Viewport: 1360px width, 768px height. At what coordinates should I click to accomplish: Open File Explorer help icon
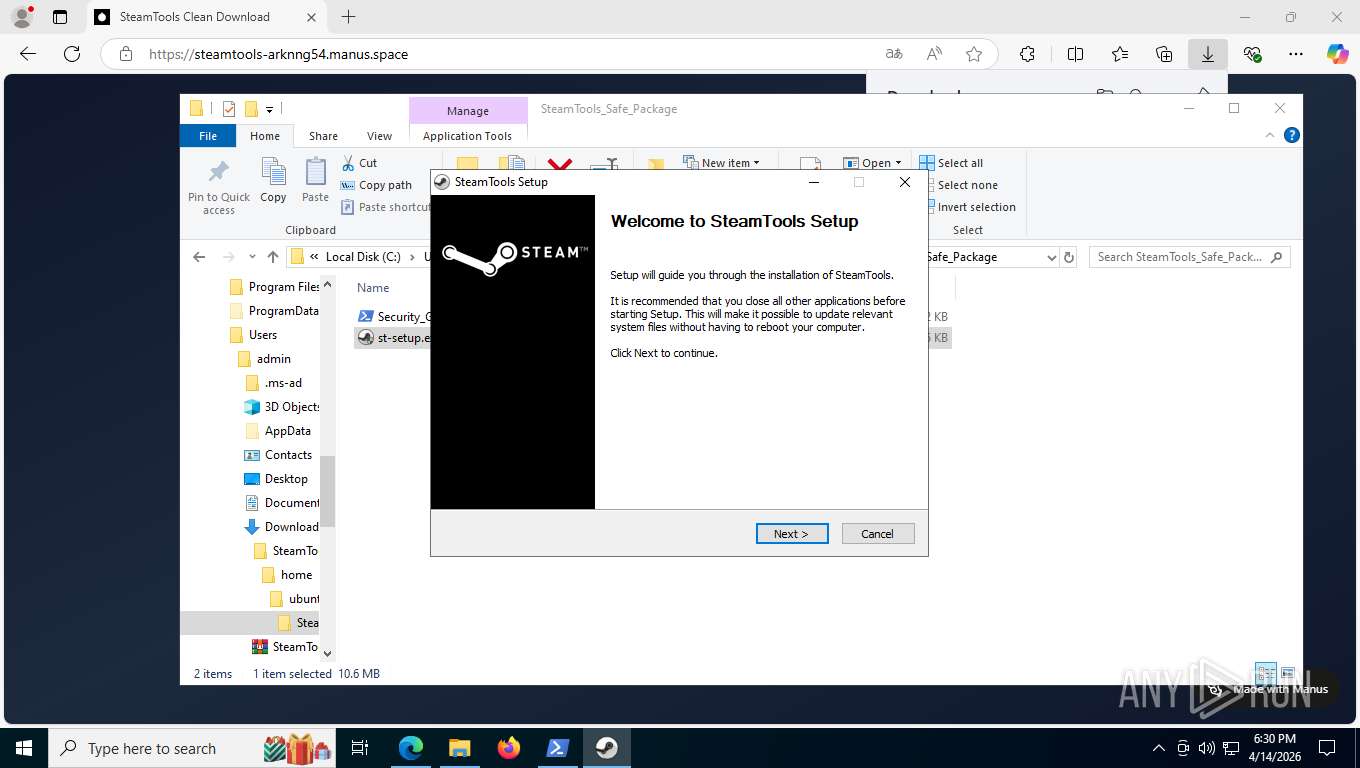pos(1291,135)
